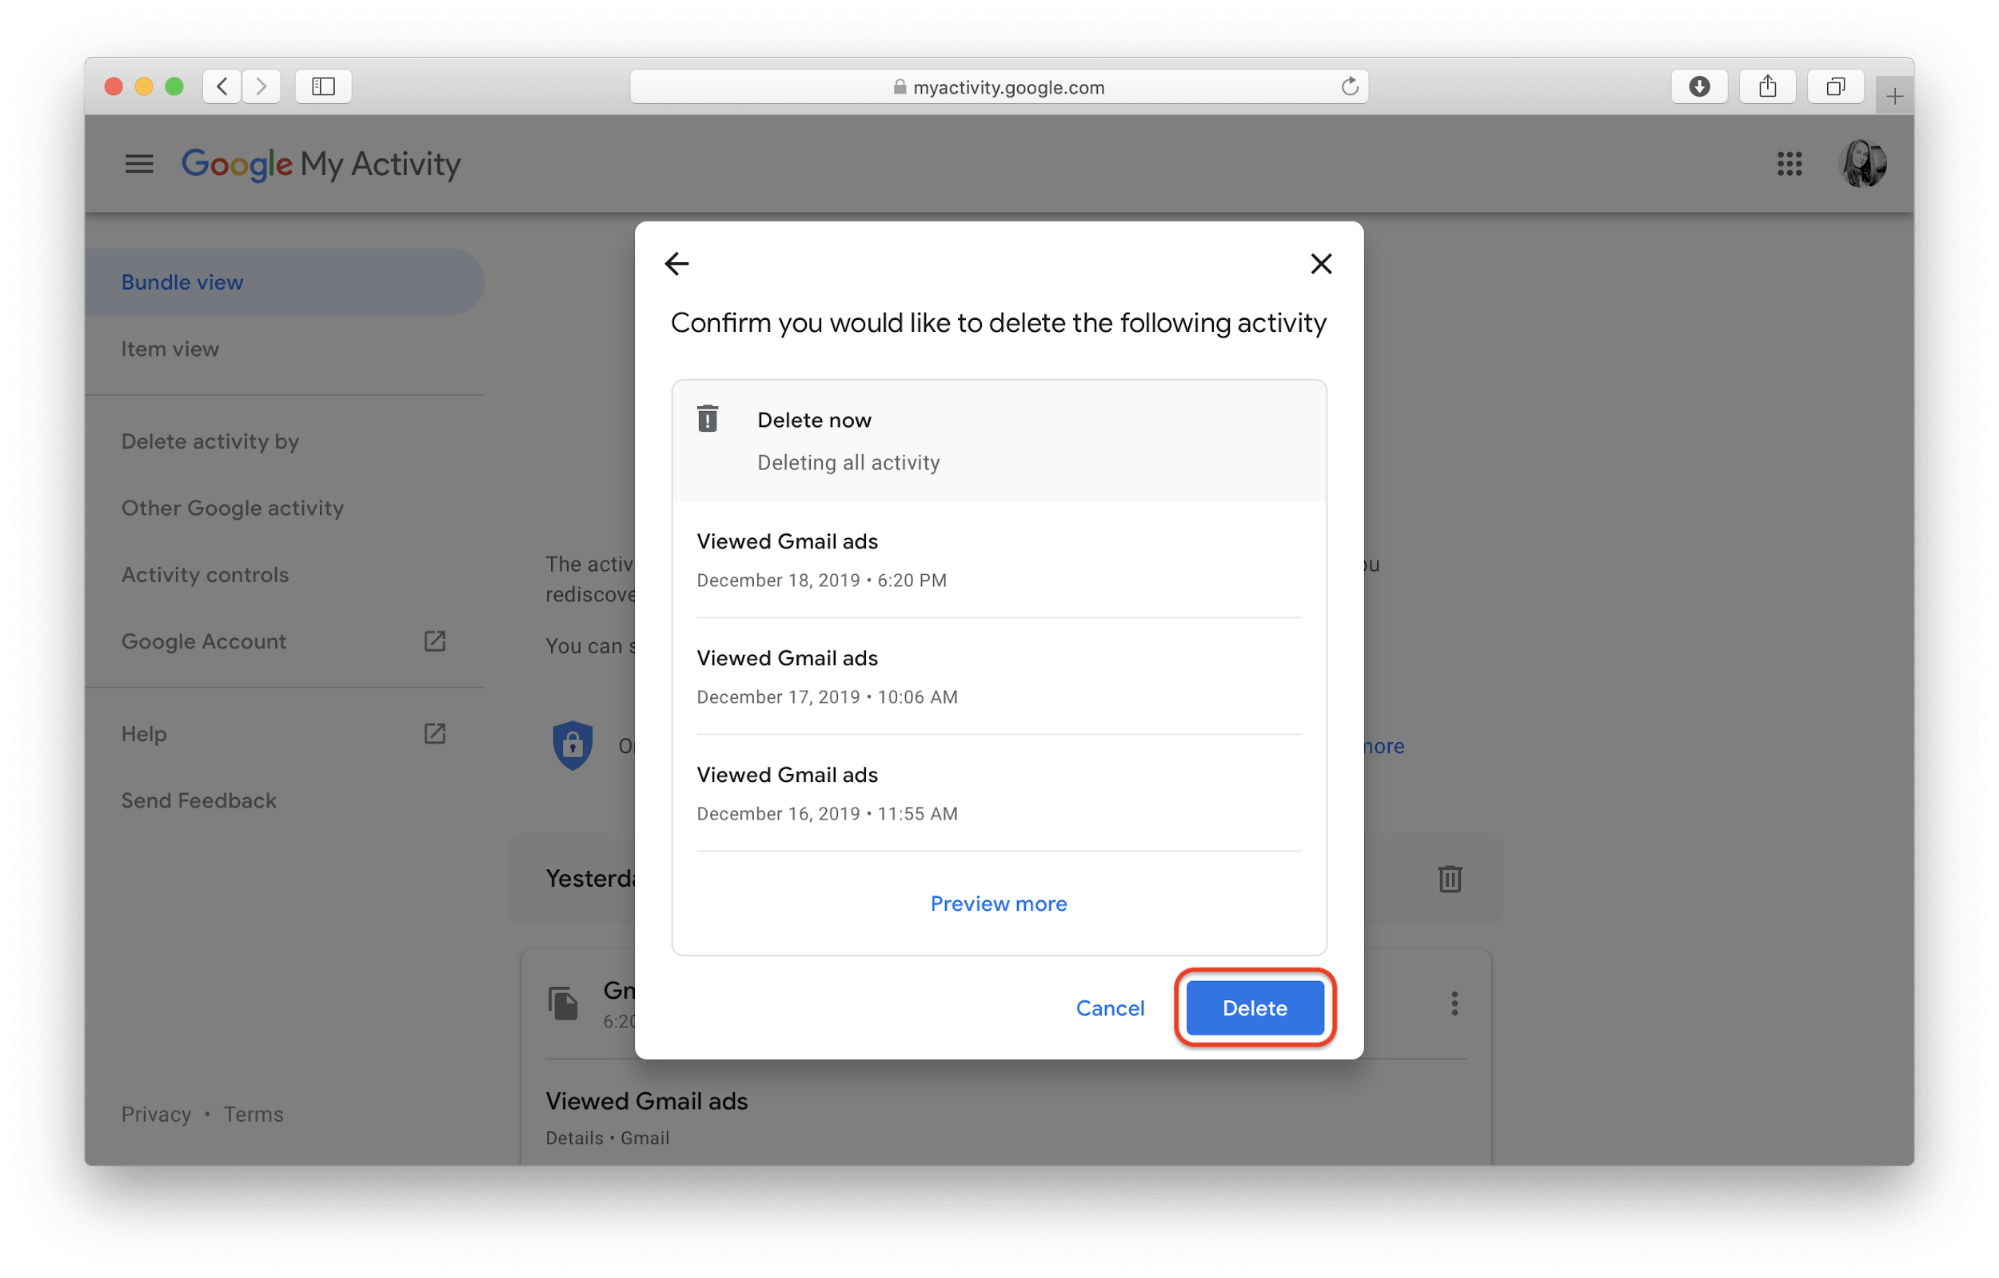The width and height of the screenshot is (1999, 1278).
Task: Click the Delete now heading
Action: coord(814,420)
